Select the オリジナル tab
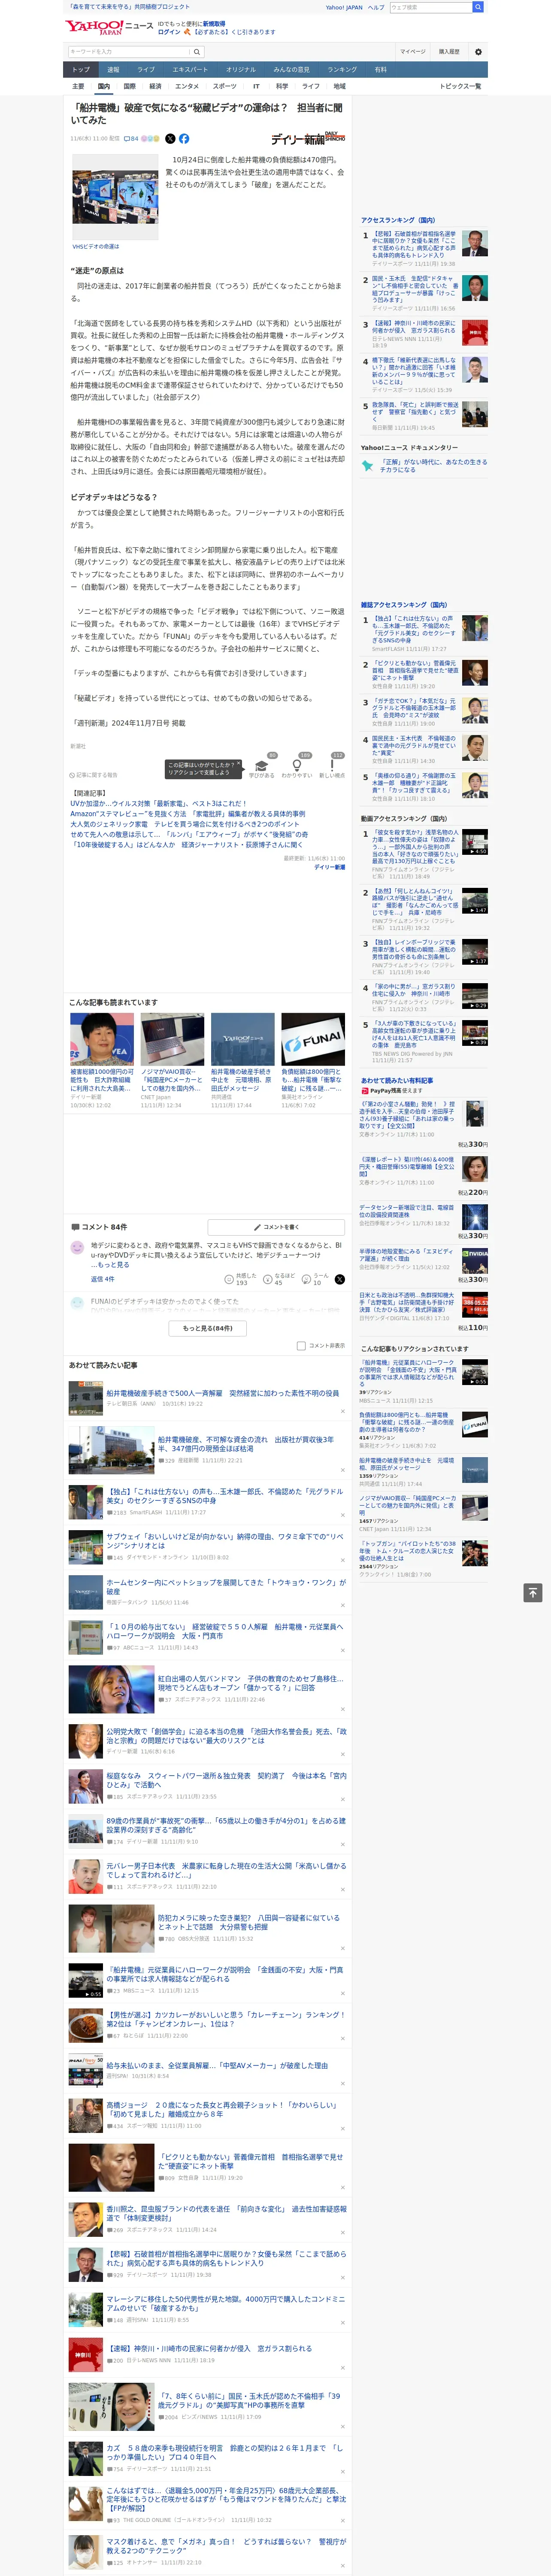Viewport: 551px width, 2576px height. point(241,69)
